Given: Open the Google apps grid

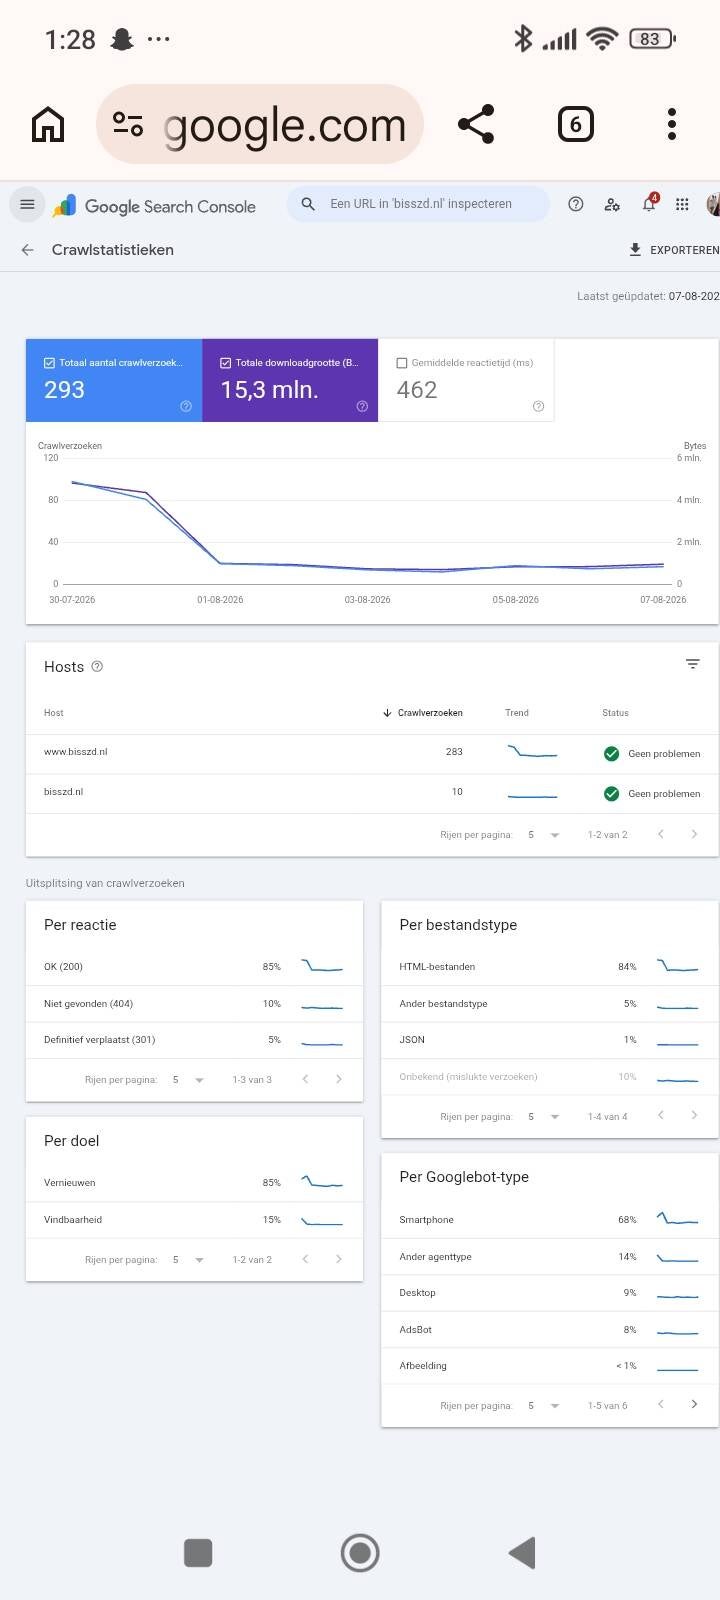Looking at the screenshot, I should coord(682,204).
